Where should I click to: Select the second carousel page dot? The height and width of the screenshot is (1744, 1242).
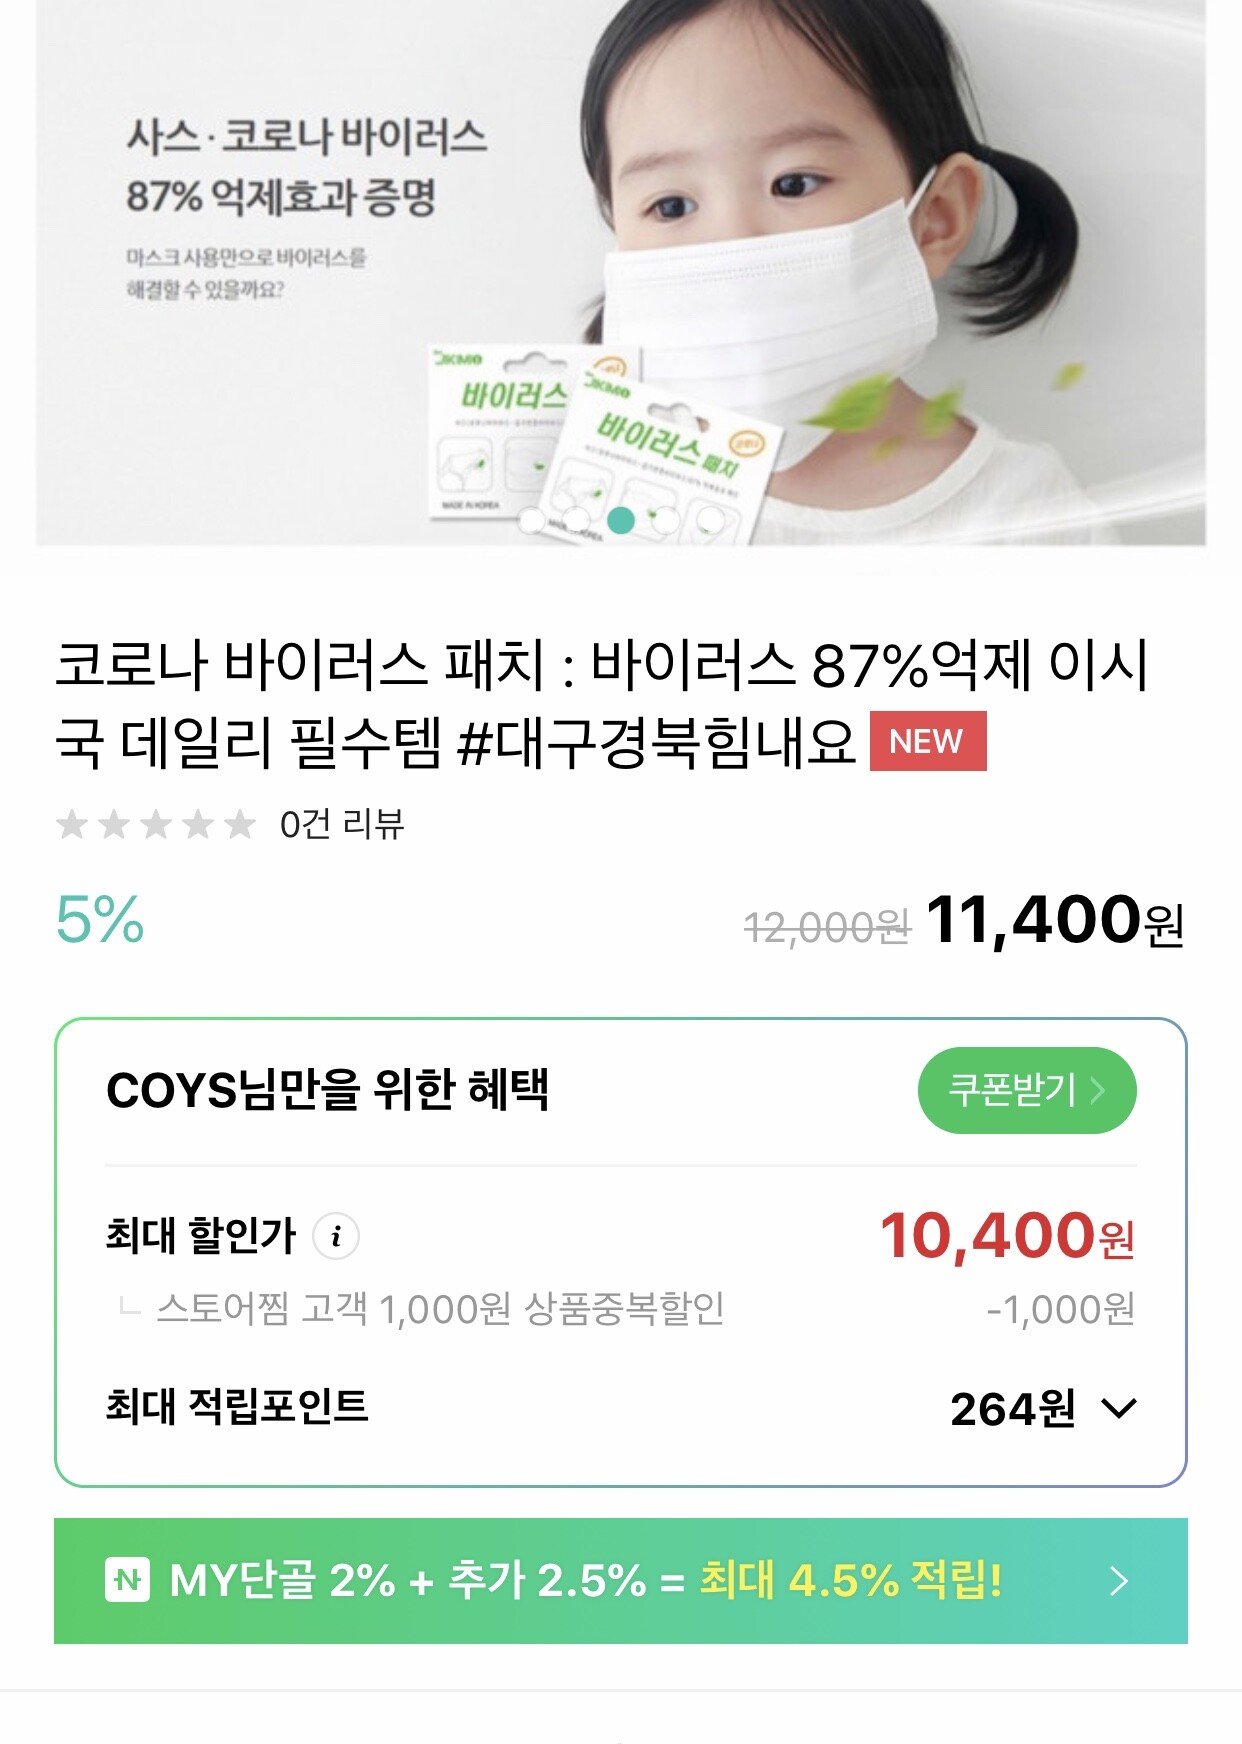coord(577,519)
